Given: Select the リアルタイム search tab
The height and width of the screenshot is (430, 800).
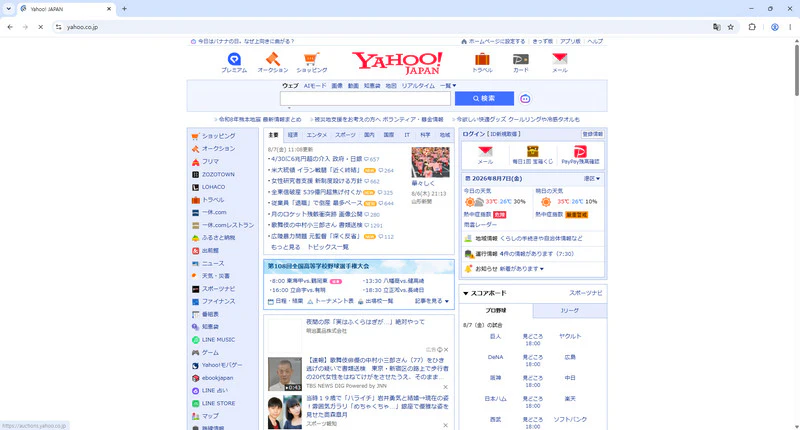Looking at the screenshot, I should tap(418, 86).
